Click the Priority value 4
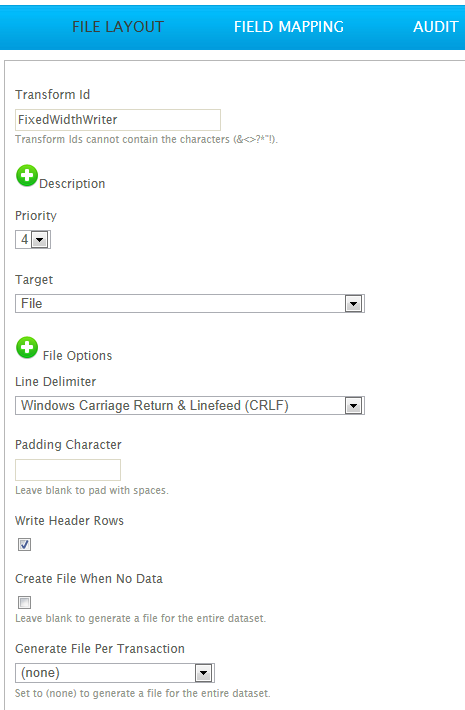This screenshot has height=710, width=465. pyautogui.click(x=25, y=239)
